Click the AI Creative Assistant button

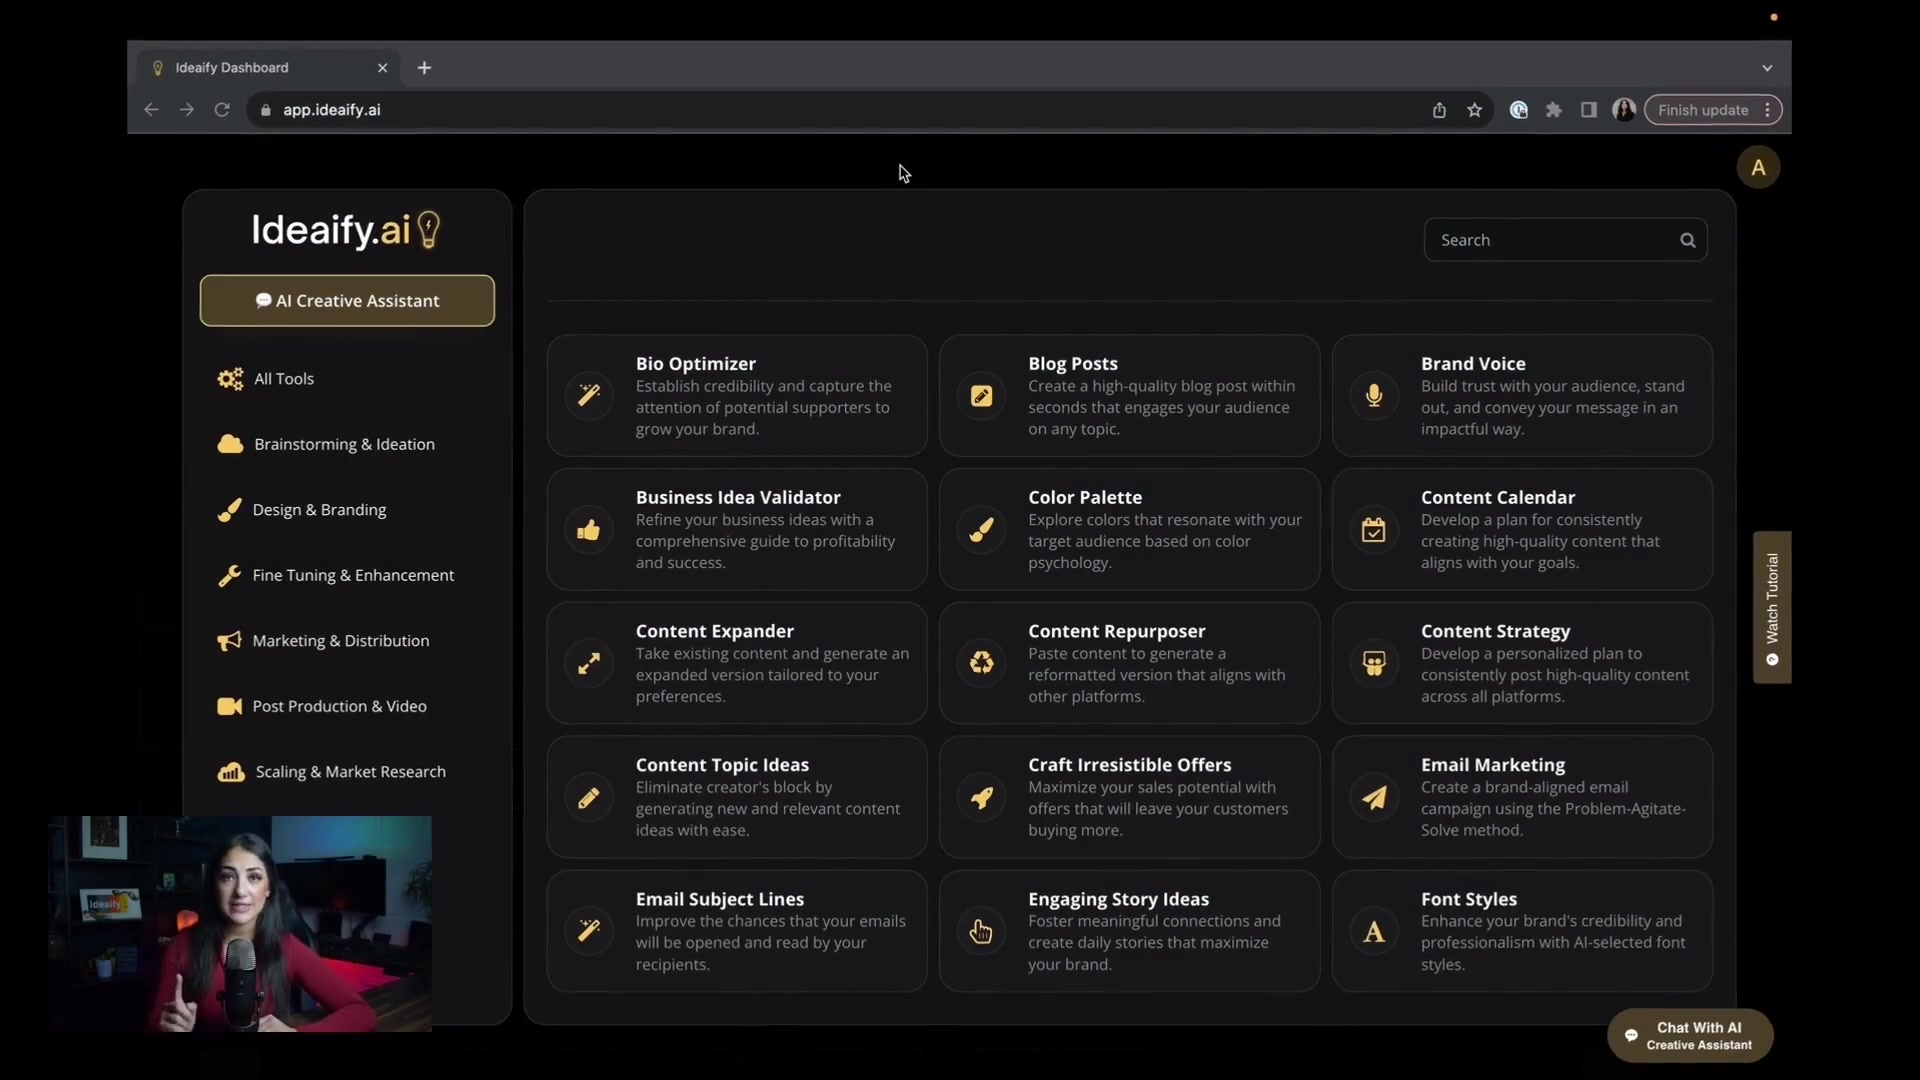[347, 301]
